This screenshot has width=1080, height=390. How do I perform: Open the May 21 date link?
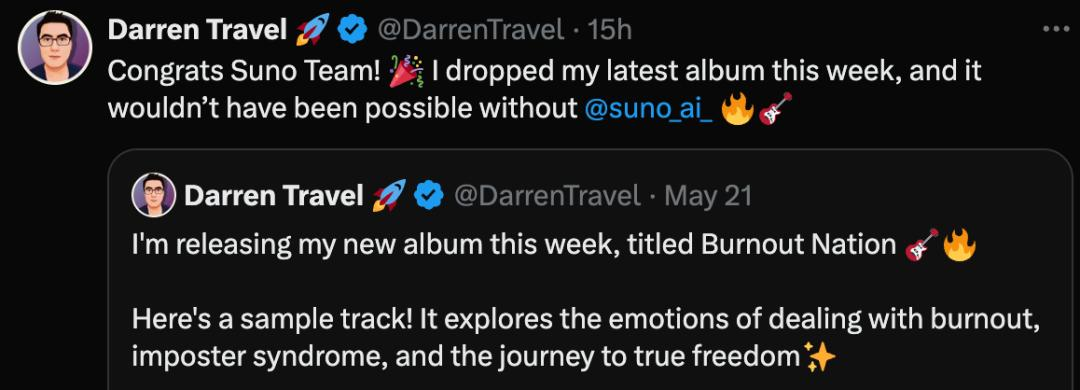pyautogui.click(x=708, y=197)
